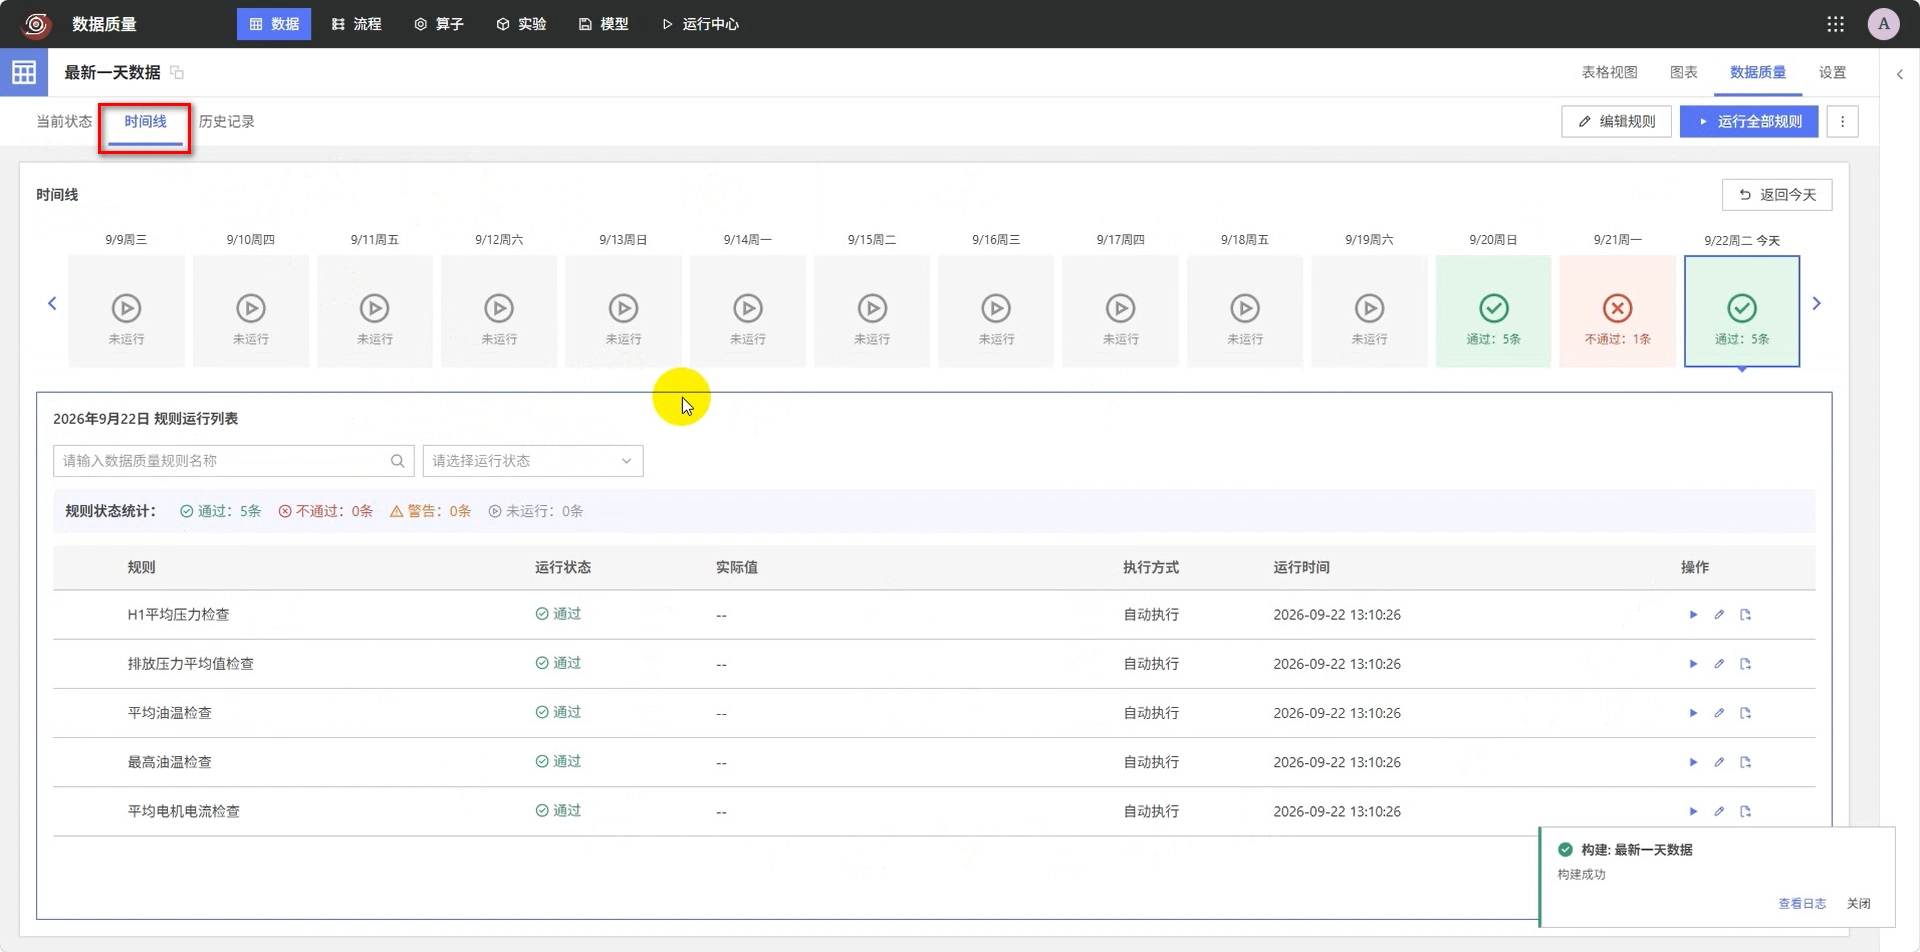Go to next dates with right chevron
Viewport: 1920px width, 952px height.
click(1816, 303)
